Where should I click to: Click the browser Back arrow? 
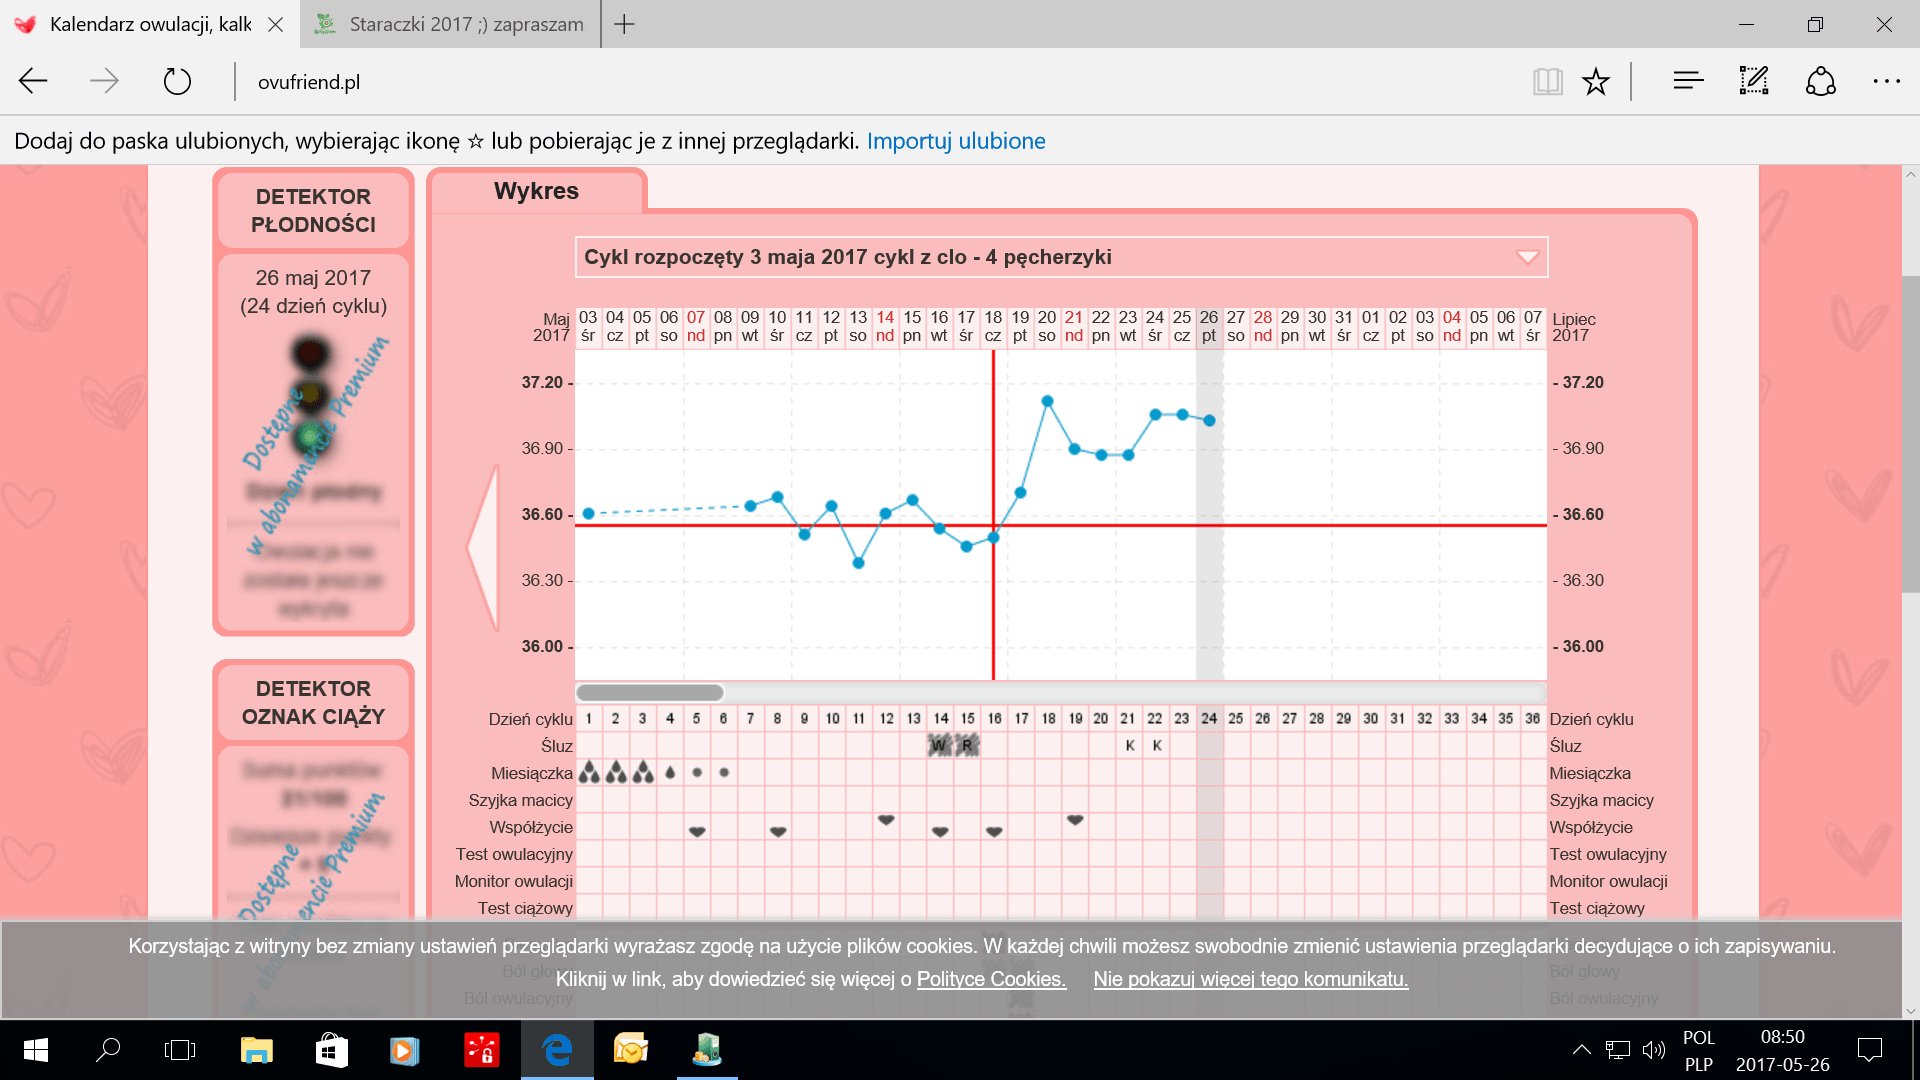[34, 81]
